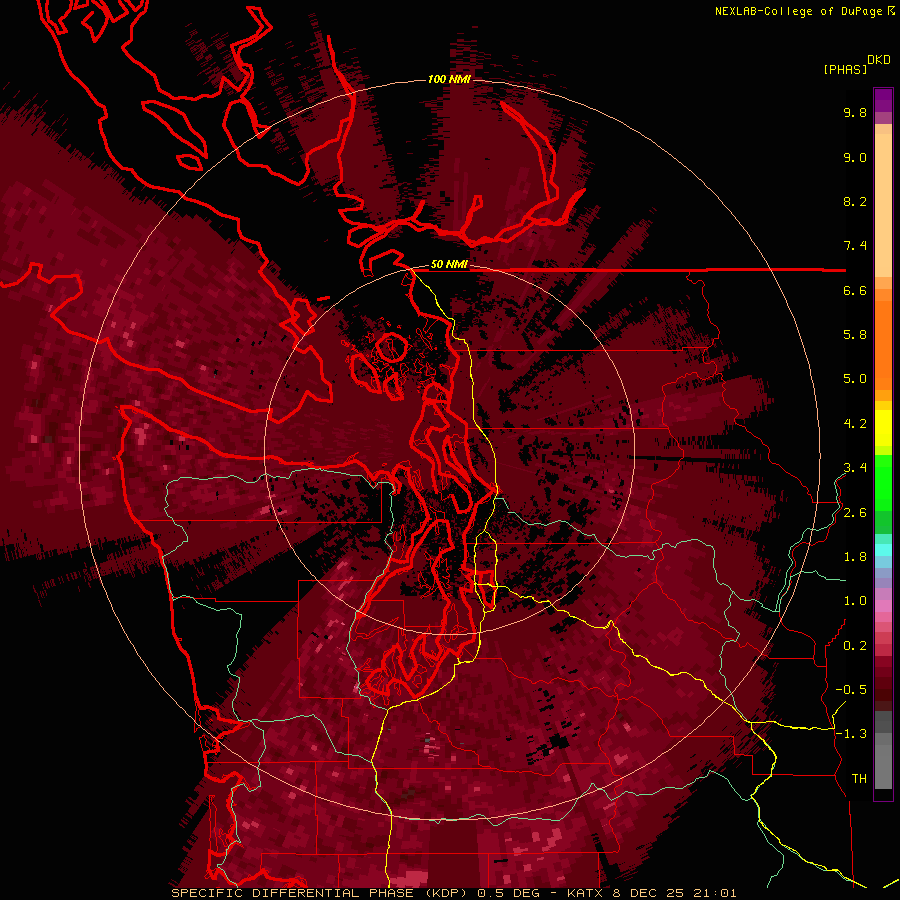900x900 pixels.
Task: Click the cyan segment of the color bar
Action: coord(883,550)
